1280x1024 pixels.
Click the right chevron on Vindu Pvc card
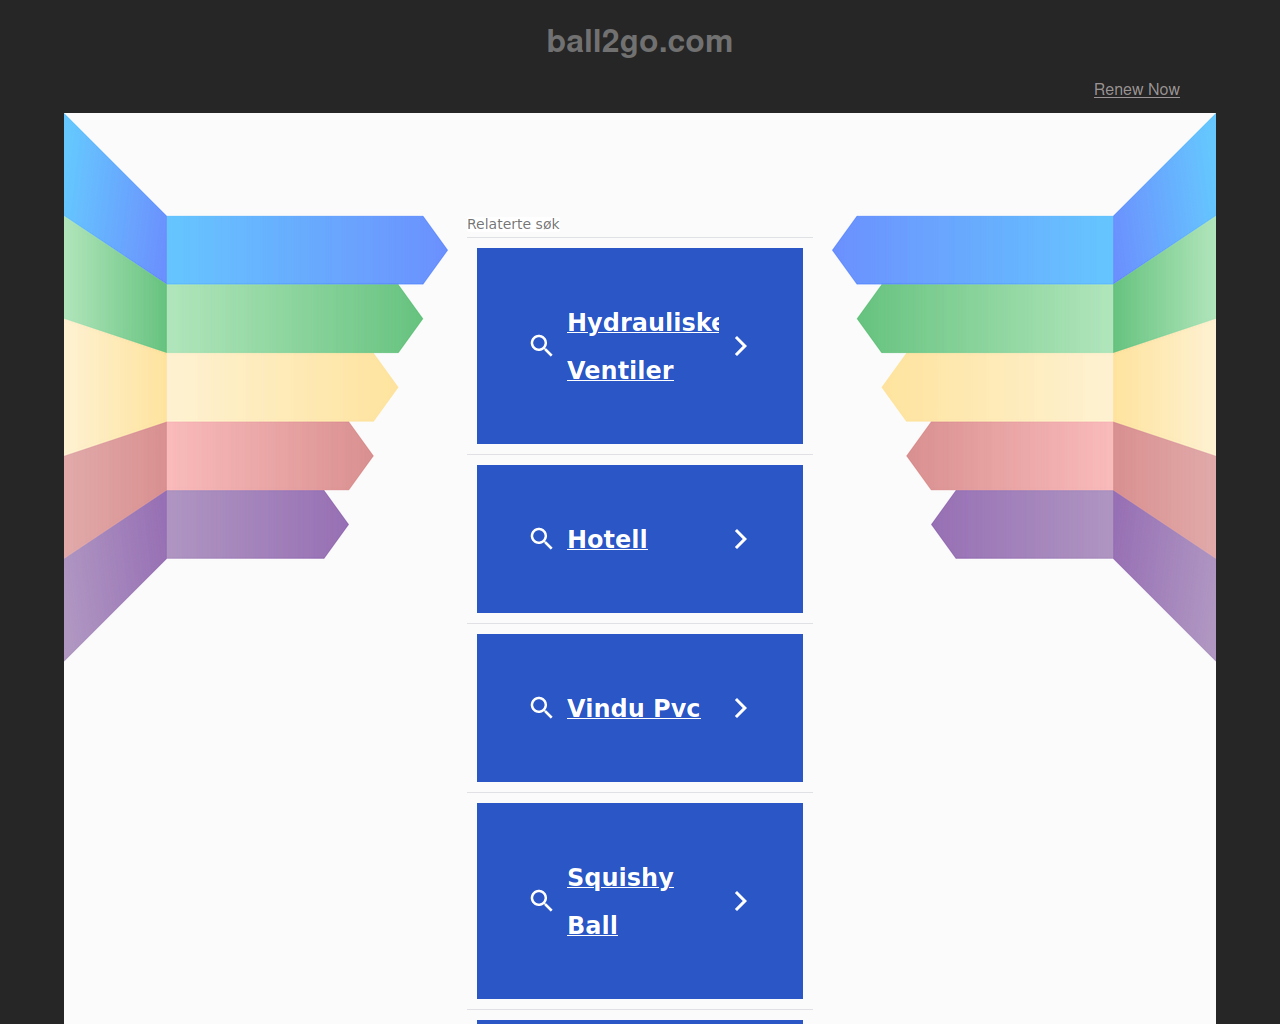click(x=741, y=708)
